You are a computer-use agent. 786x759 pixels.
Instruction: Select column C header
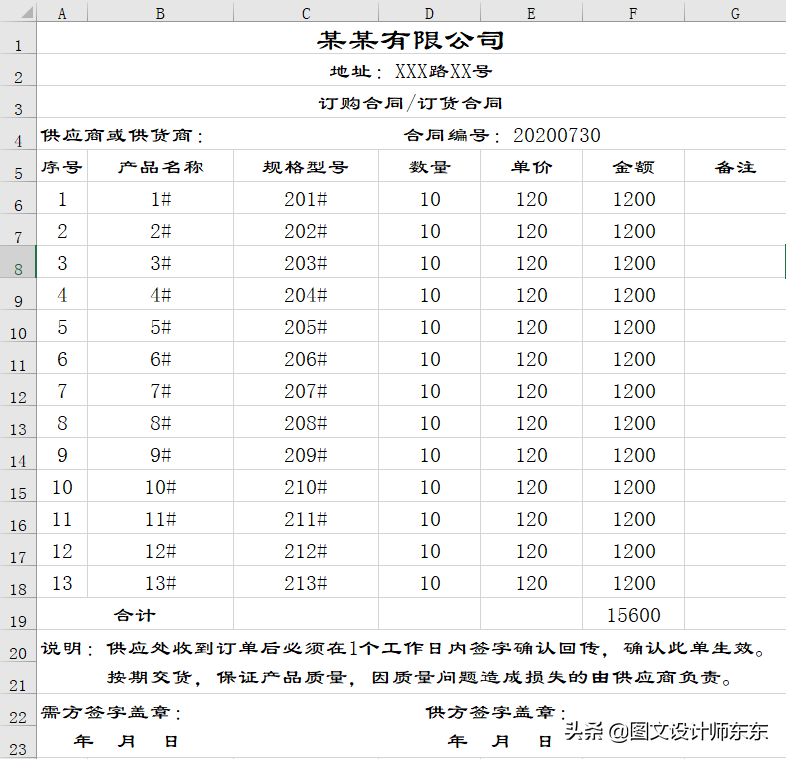click(x=306, y=12)
